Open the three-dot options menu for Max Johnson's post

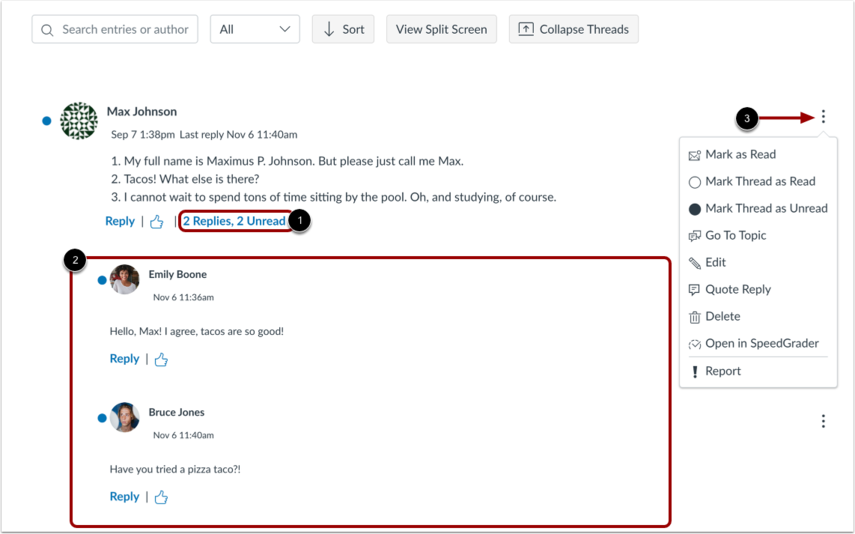[823, 117]
